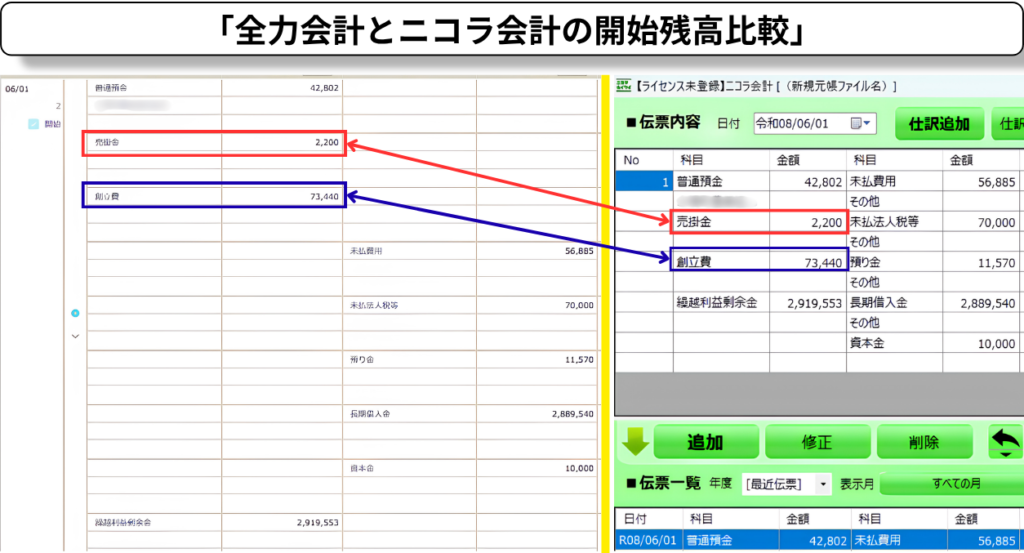The image size is (1024, 553).
Task: Click the 令和08/06/01 date field
Action: (x=815, y=123)
